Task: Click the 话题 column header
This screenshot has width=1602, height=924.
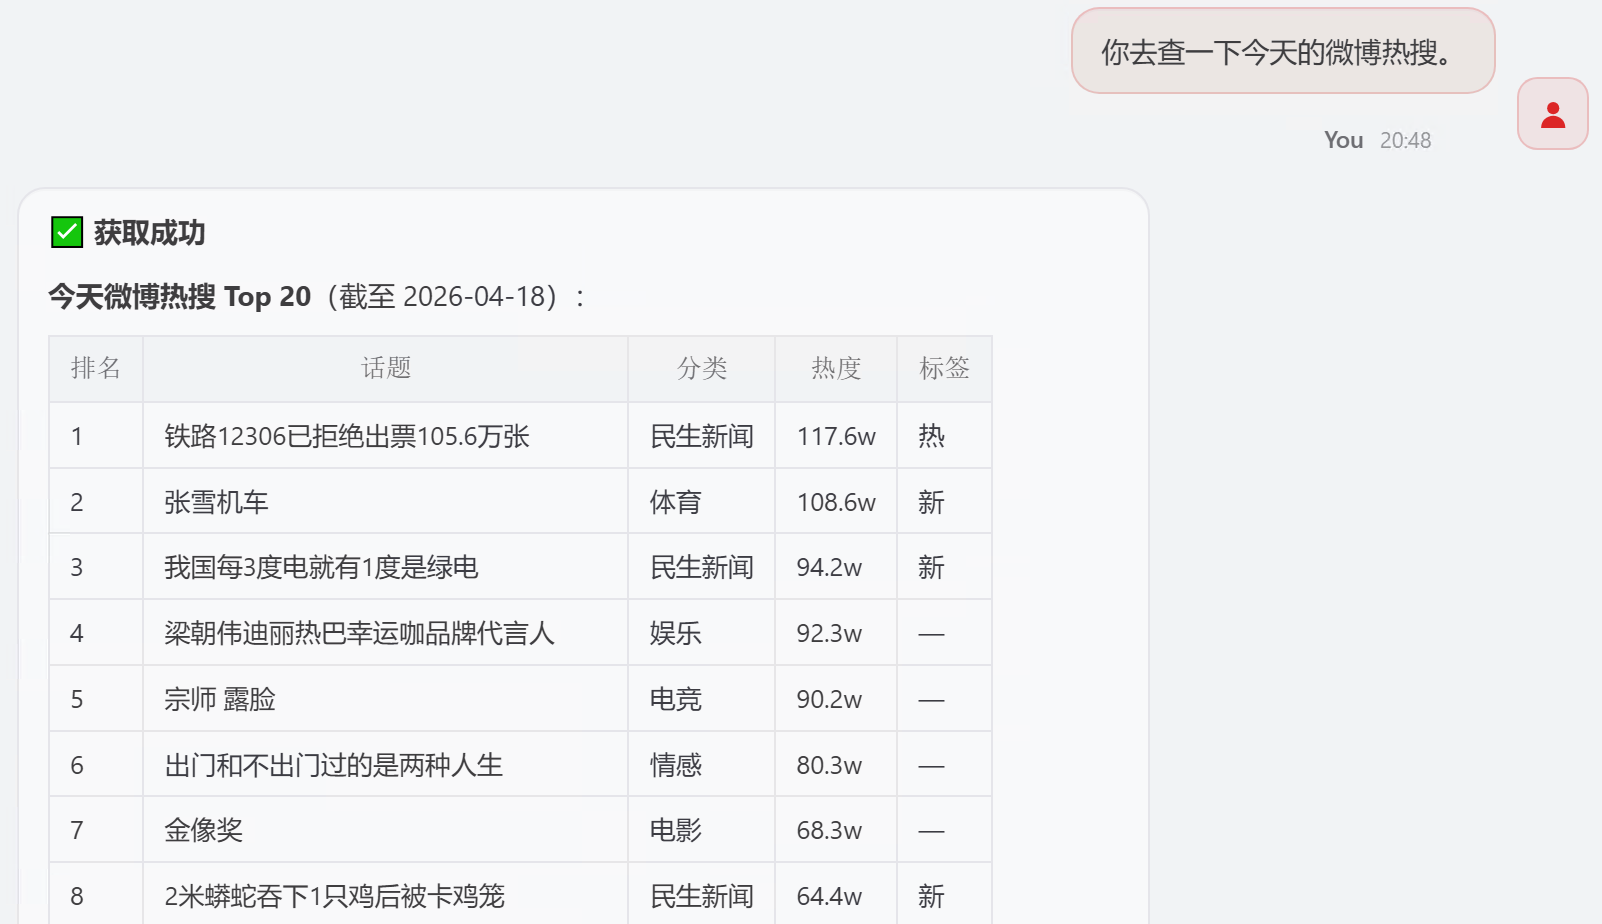Action: click(386, 368)
